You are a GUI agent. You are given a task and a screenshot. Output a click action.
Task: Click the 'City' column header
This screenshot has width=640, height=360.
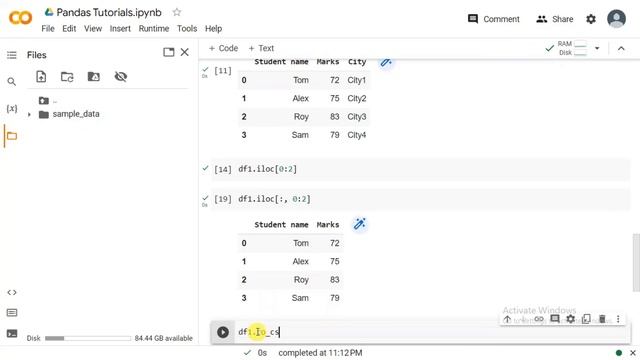click(357, 62)
